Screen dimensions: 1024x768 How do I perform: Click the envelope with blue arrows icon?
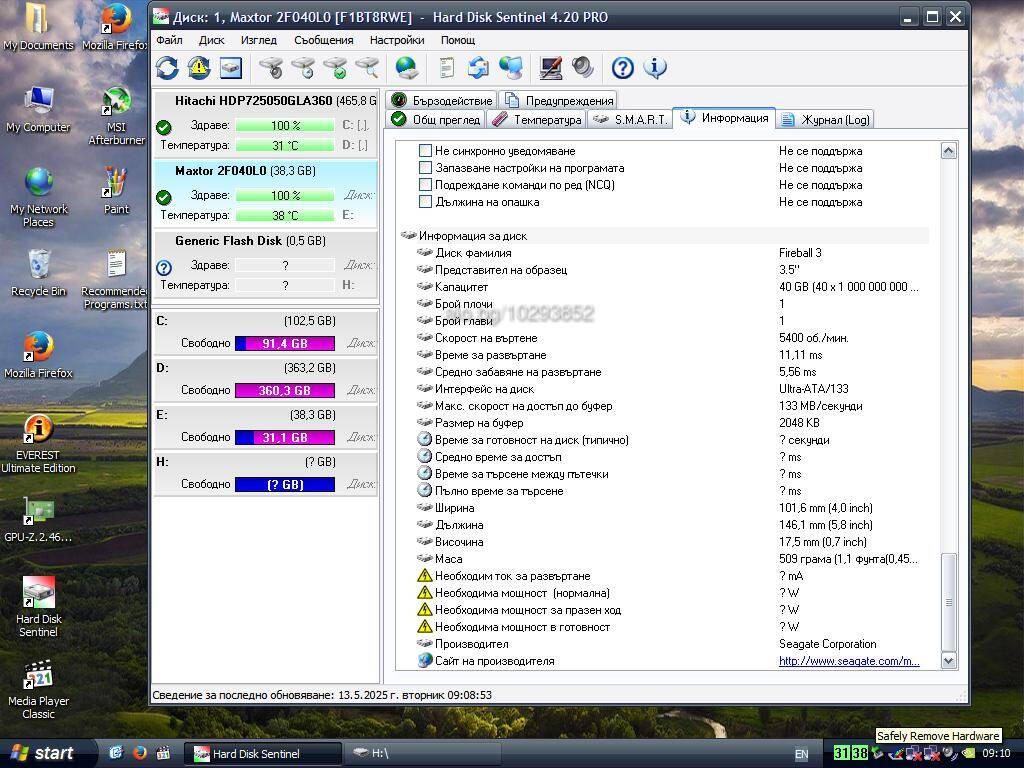click(479, 67)
